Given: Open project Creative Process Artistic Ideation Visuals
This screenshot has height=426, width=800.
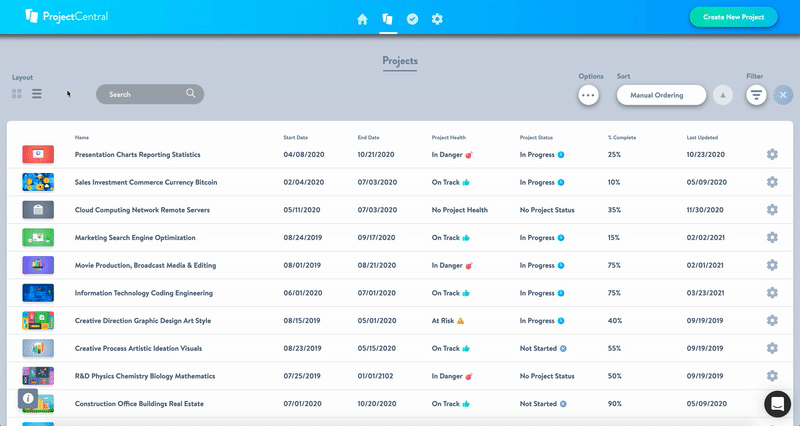Looking at the screenshot, I should point(138,348).
